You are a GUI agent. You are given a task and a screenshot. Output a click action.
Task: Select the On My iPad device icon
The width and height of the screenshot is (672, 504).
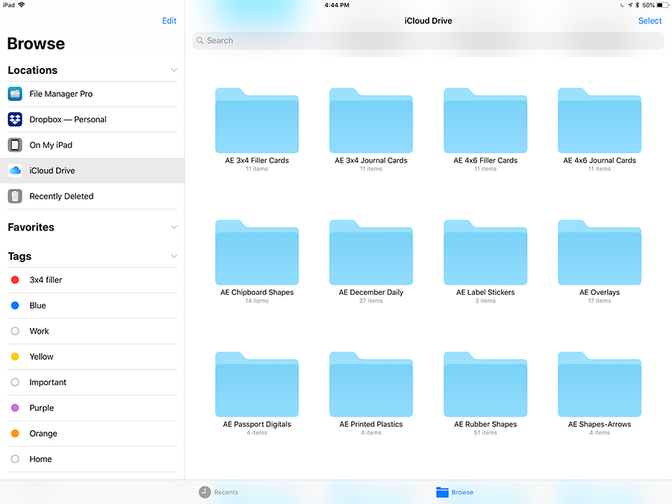pyautogui.click(x=15, y=145)
